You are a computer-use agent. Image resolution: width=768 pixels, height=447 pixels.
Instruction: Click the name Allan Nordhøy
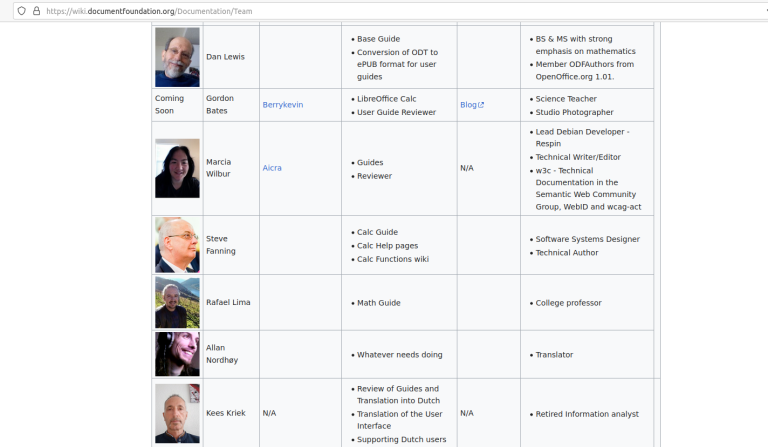pos(222,354)
